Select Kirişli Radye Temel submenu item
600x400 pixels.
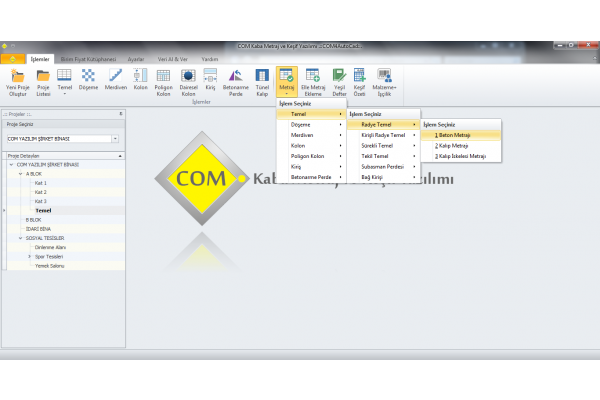click(384, 135)
